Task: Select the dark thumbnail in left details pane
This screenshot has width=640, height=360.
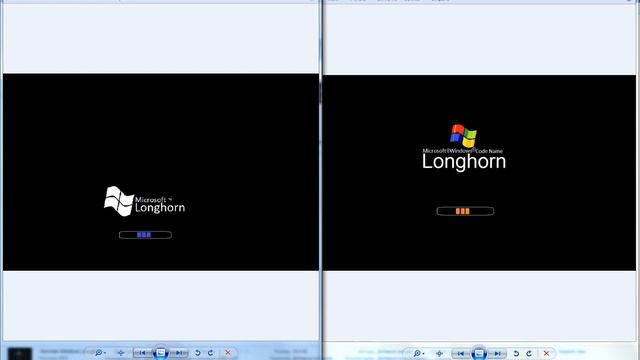Action: click(20, 353)
